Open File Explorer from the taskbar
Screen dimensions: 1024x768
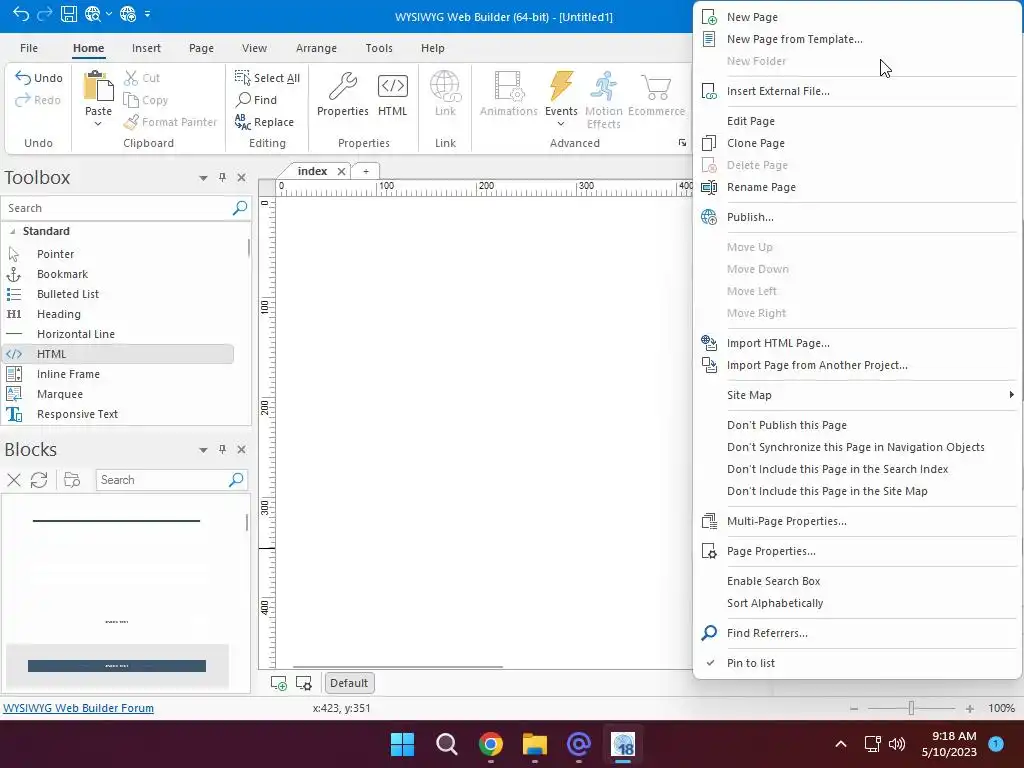tap(534, 744)
